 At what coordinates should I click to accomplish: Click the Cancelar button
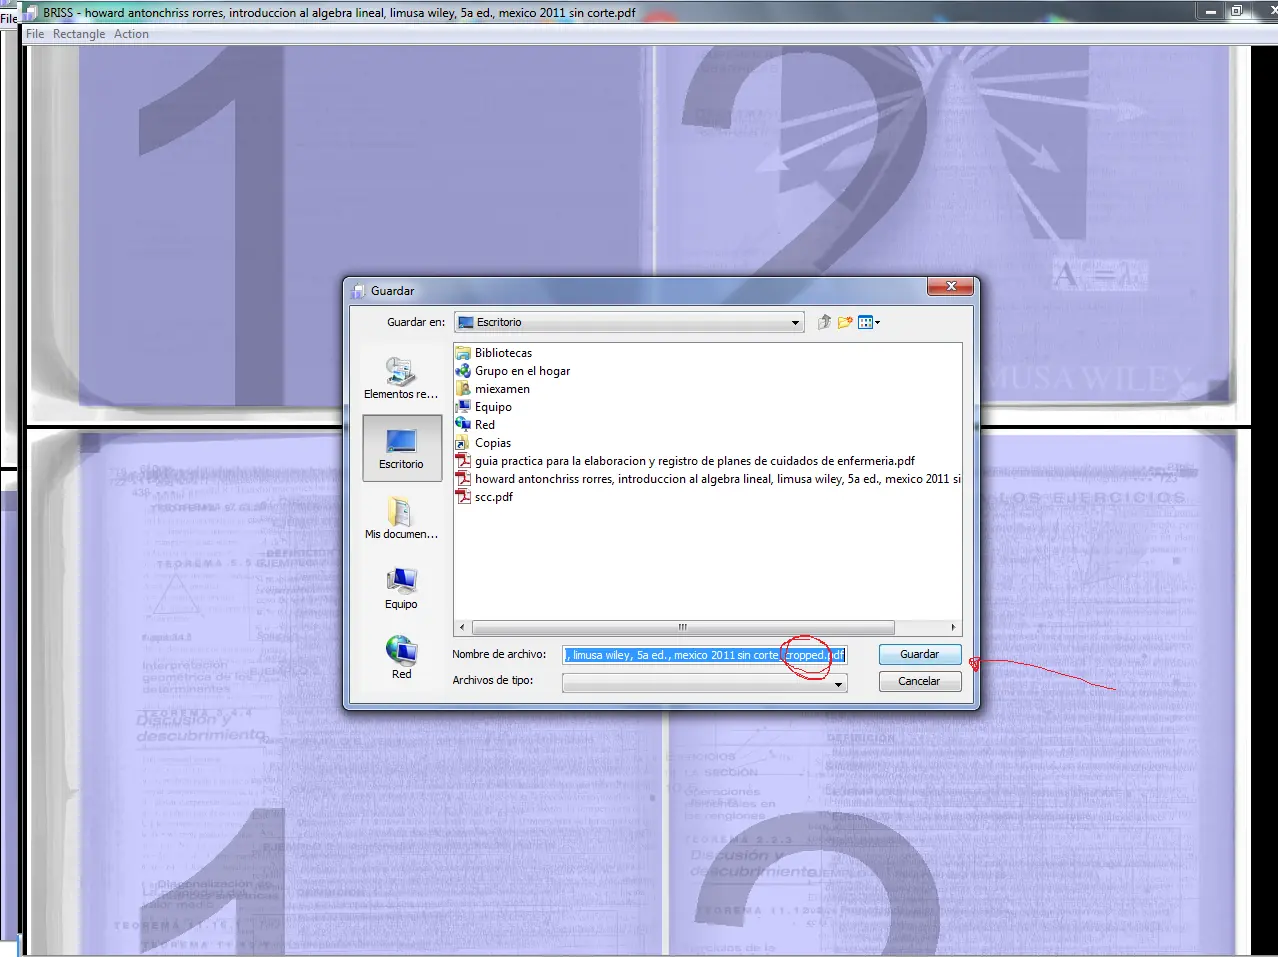919,681
